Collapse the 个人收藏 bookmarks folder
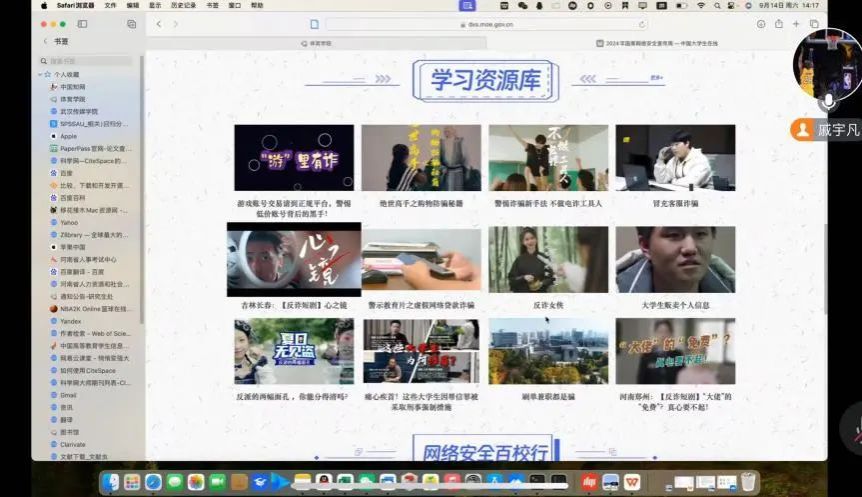Viewport: 862px width, 497px height. coord(40,74)
